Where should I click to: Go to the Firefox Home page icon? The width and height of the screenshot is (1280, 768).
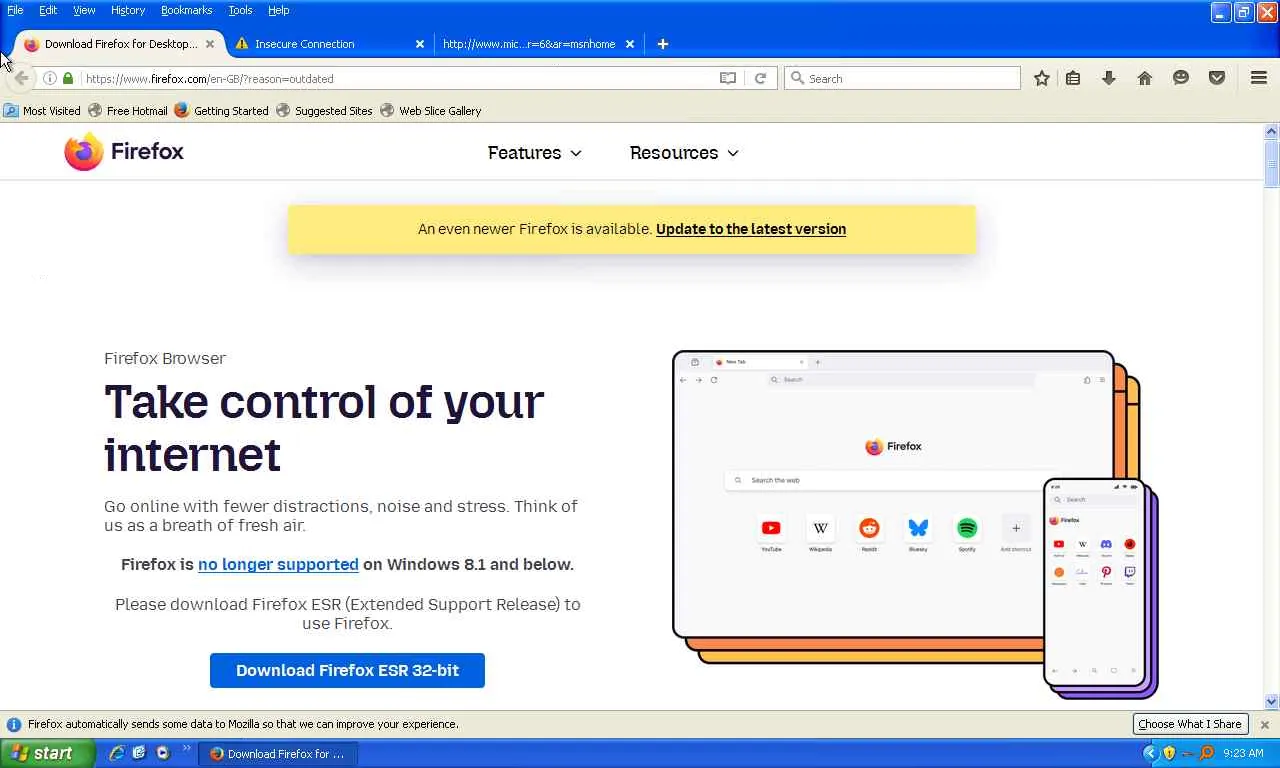click(x=1145, y=78)
